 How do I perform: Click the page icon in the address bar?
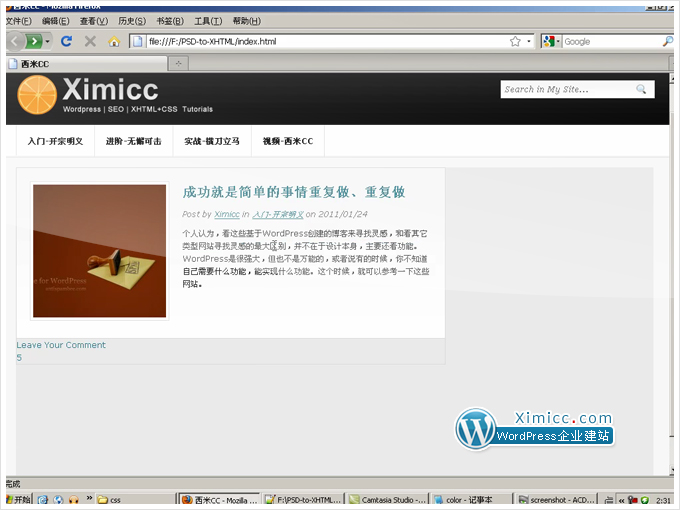pos(137,42)
